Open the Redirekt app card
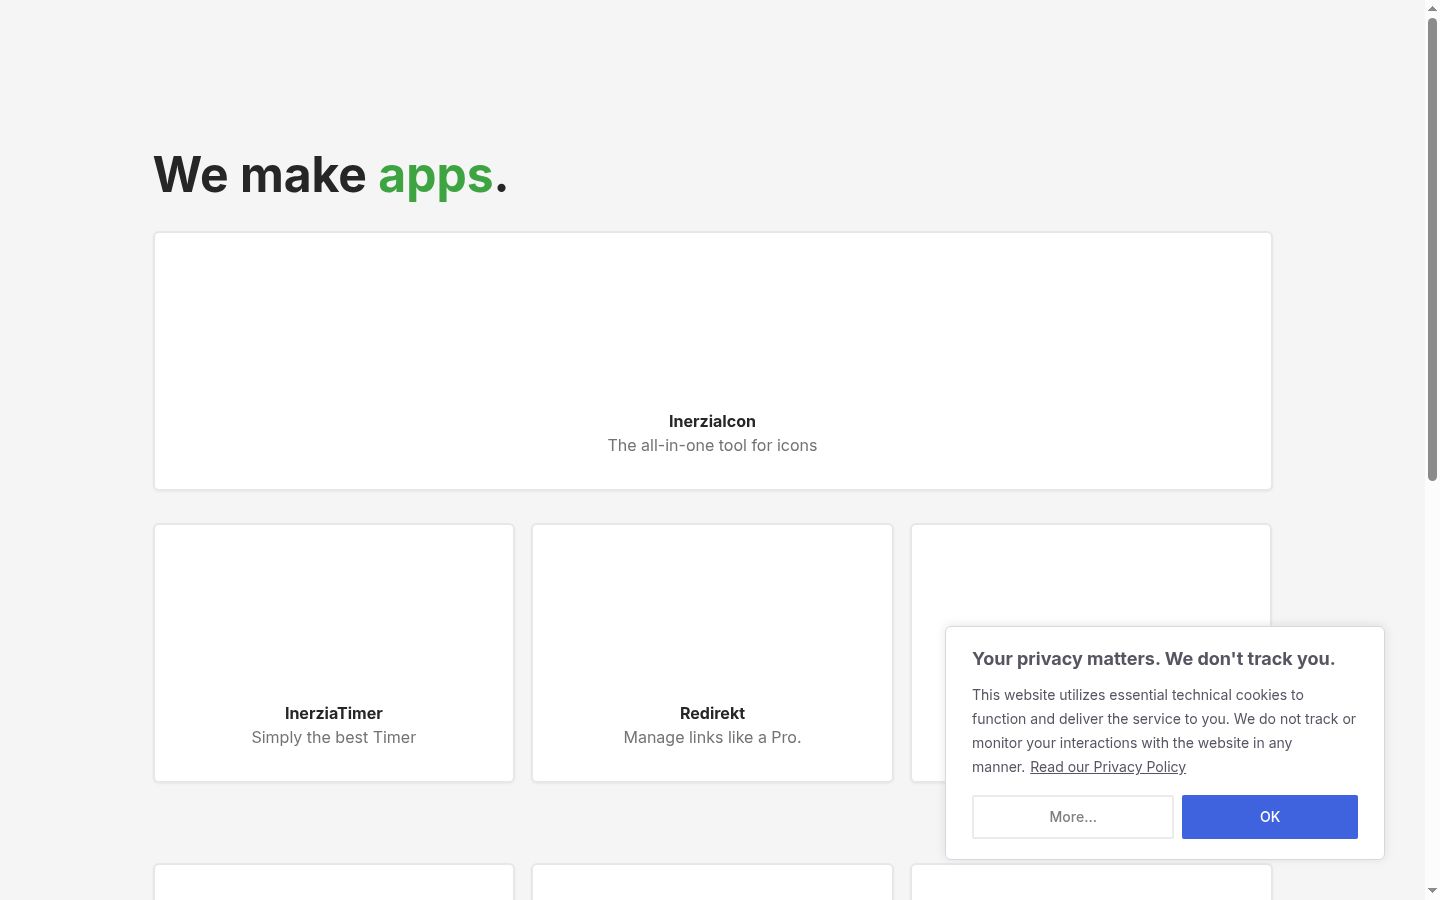Screen dimensions: 1440x900 pyautogui.click(x=712, y=653)
